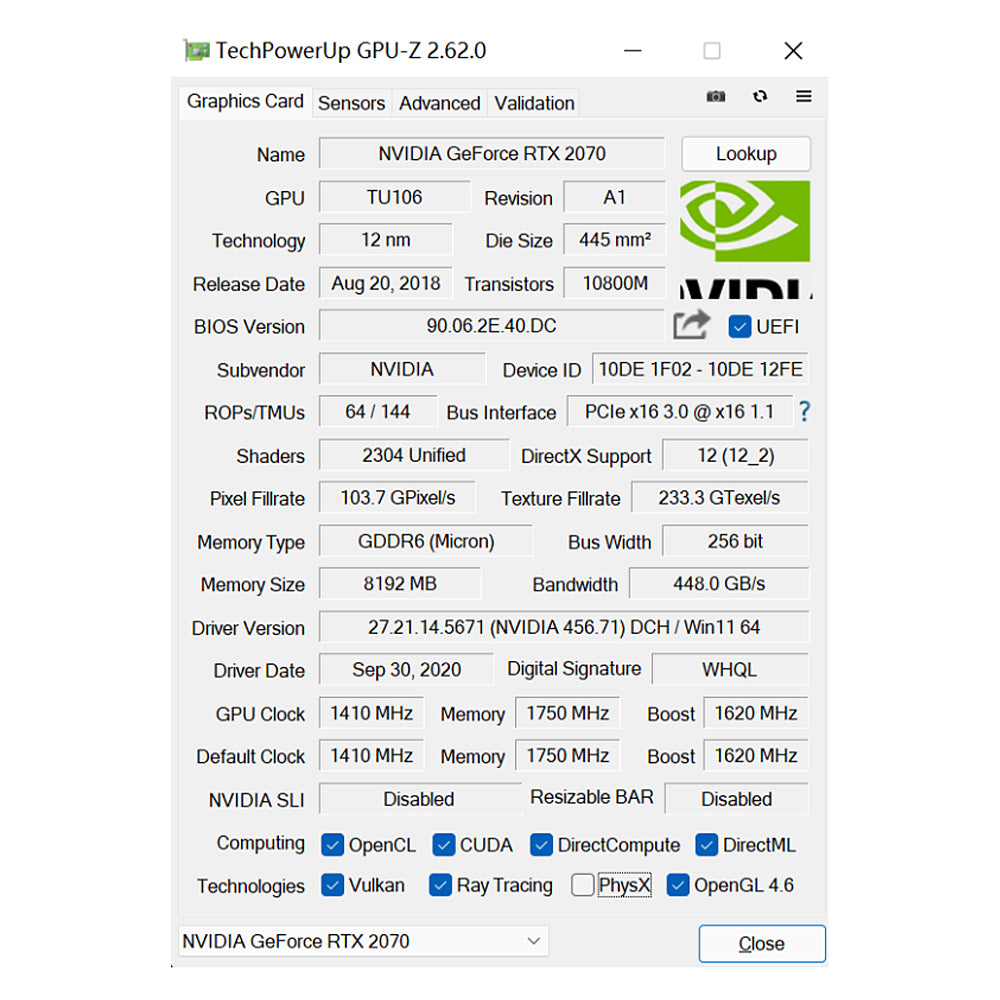
Task: Click the GPU Clock row Boost 1620 MHz
Action: pyautogui.click(x=756, y=713)
